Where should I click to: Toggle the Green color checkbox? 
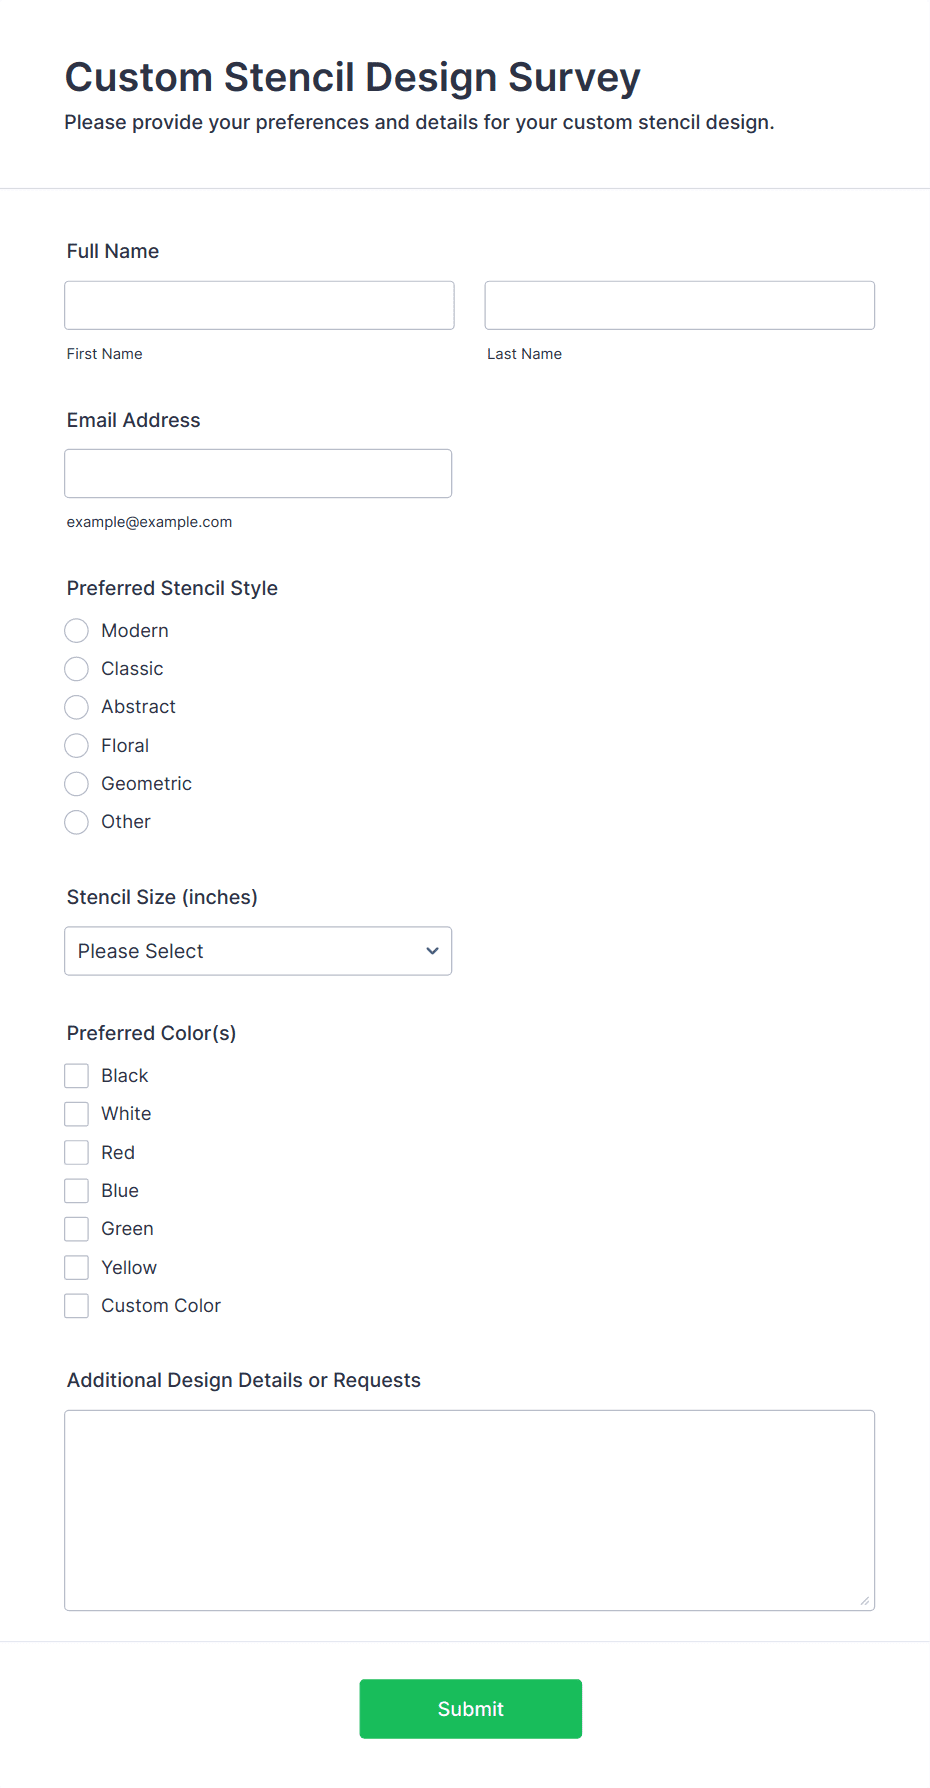[x=77, y=1229]
